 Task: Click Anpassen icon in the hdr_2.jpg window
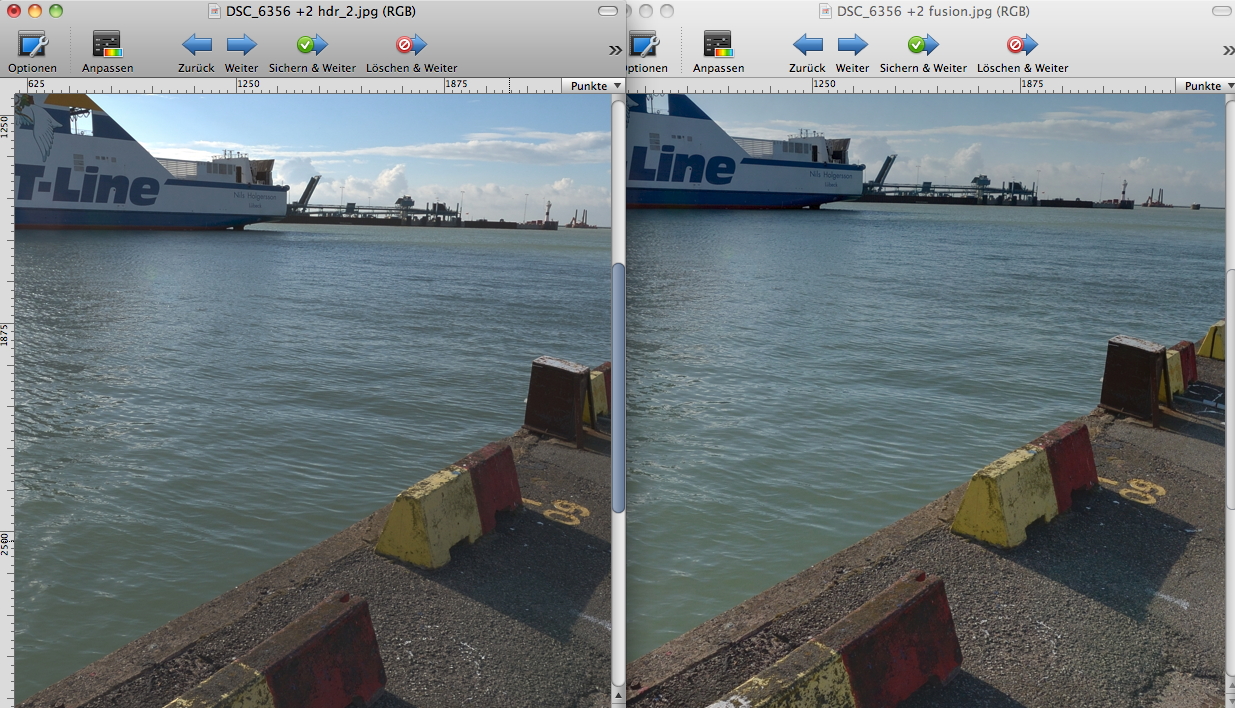(107, 45)
